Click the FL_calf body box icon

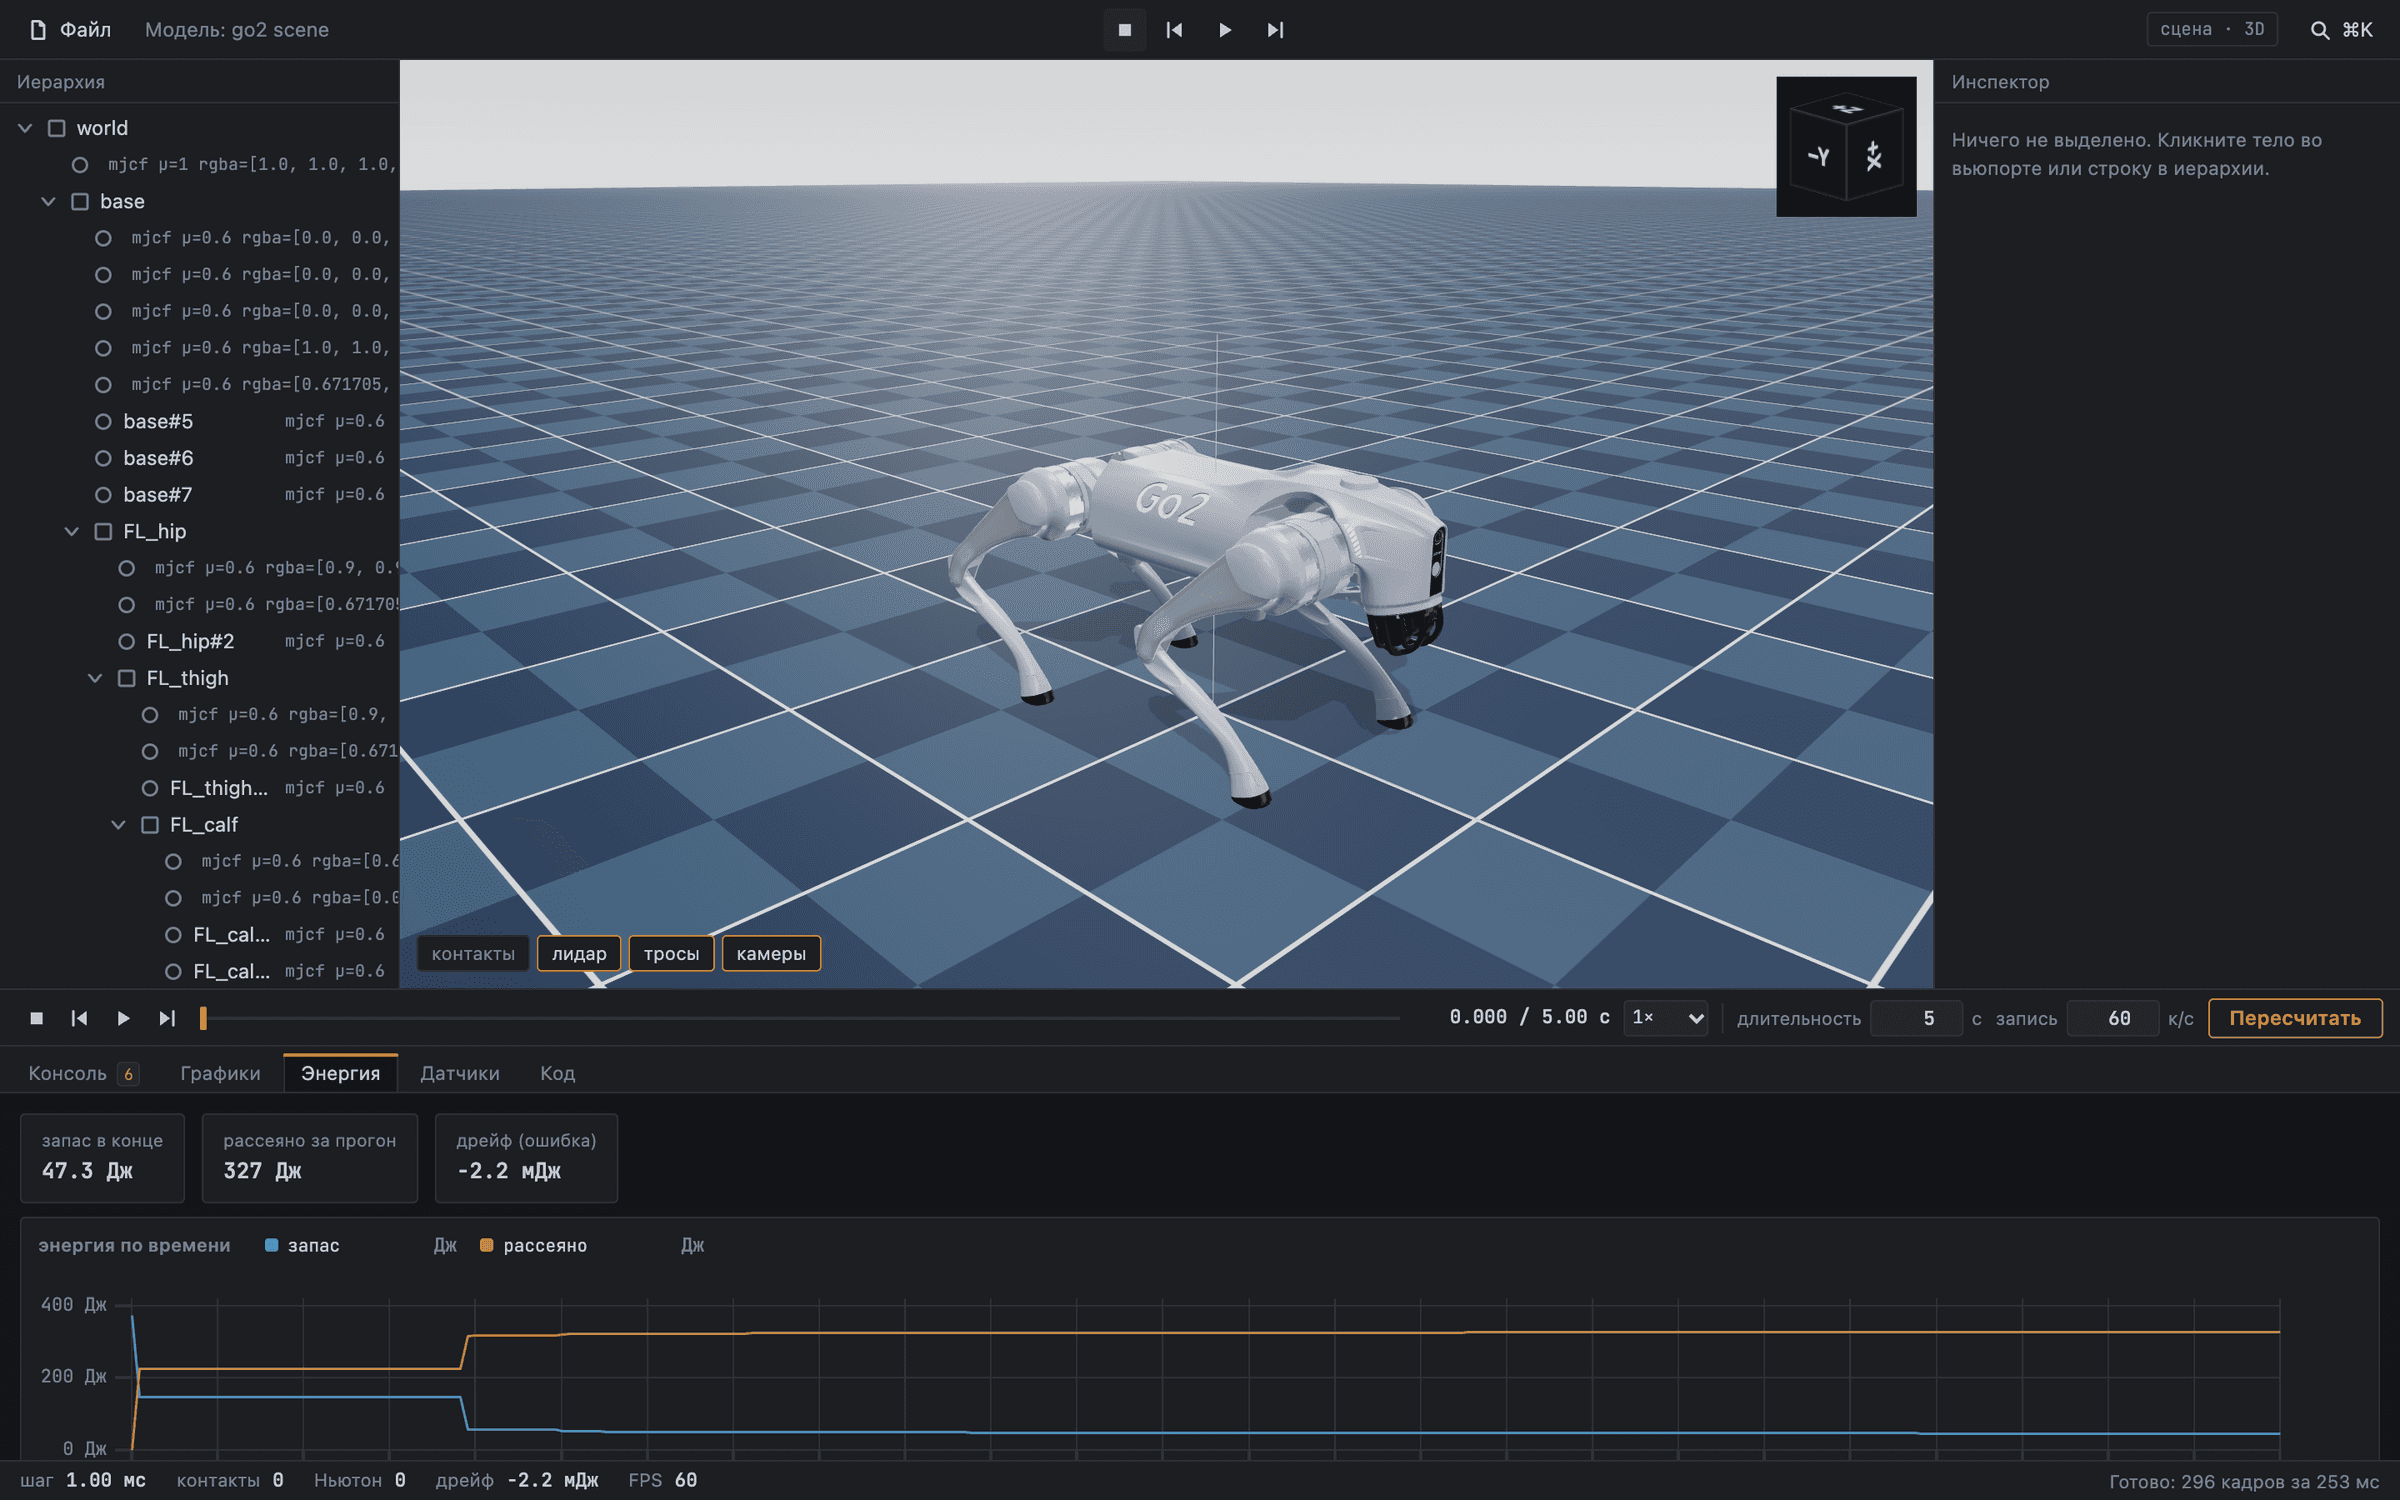150,825
